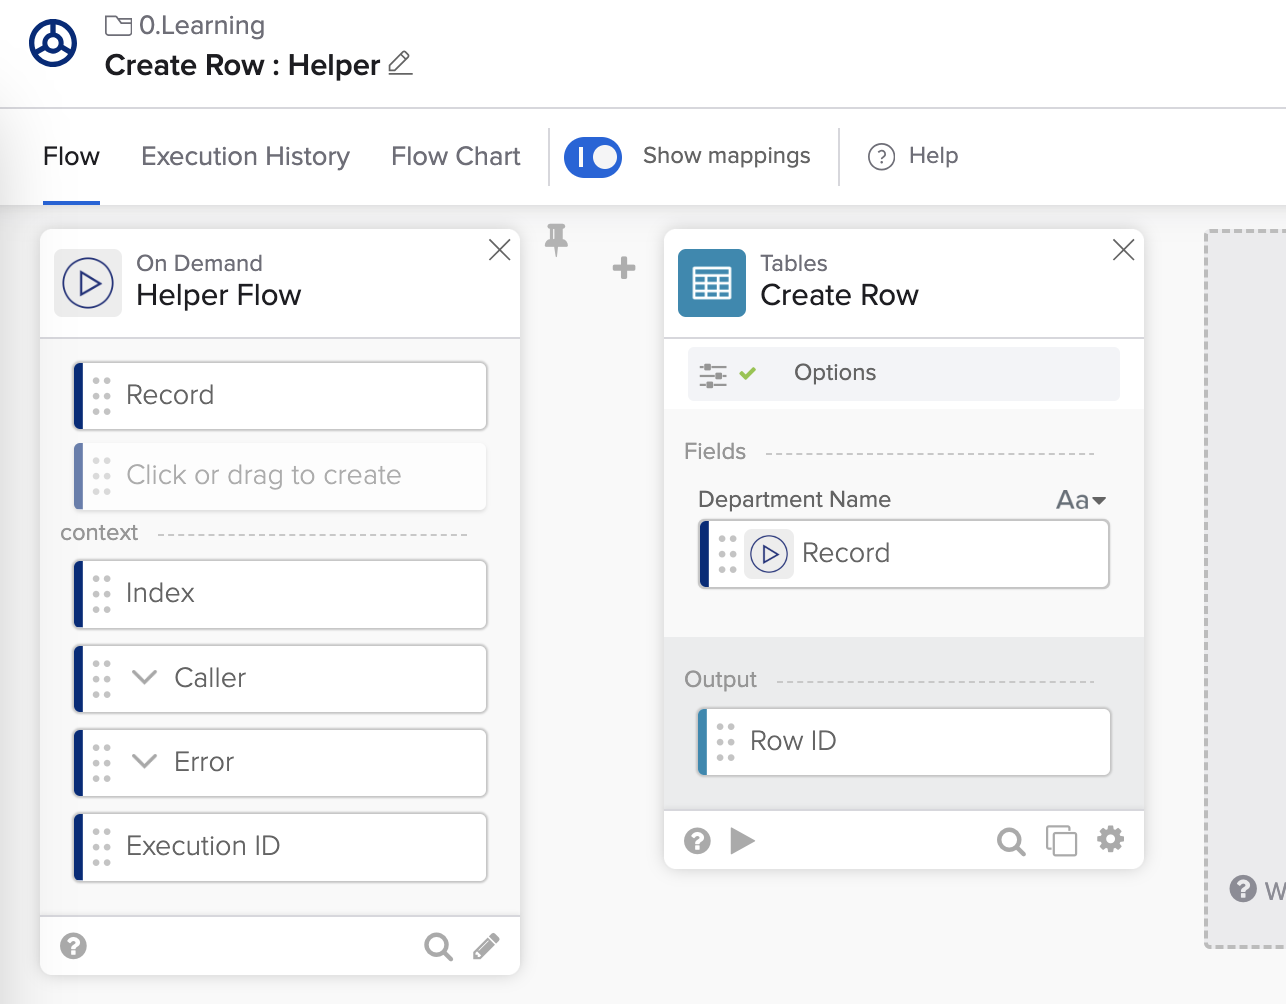Select the Row ID output field
The width and height of the screenshot is (1286, 1004).
(x=904, y=741)
